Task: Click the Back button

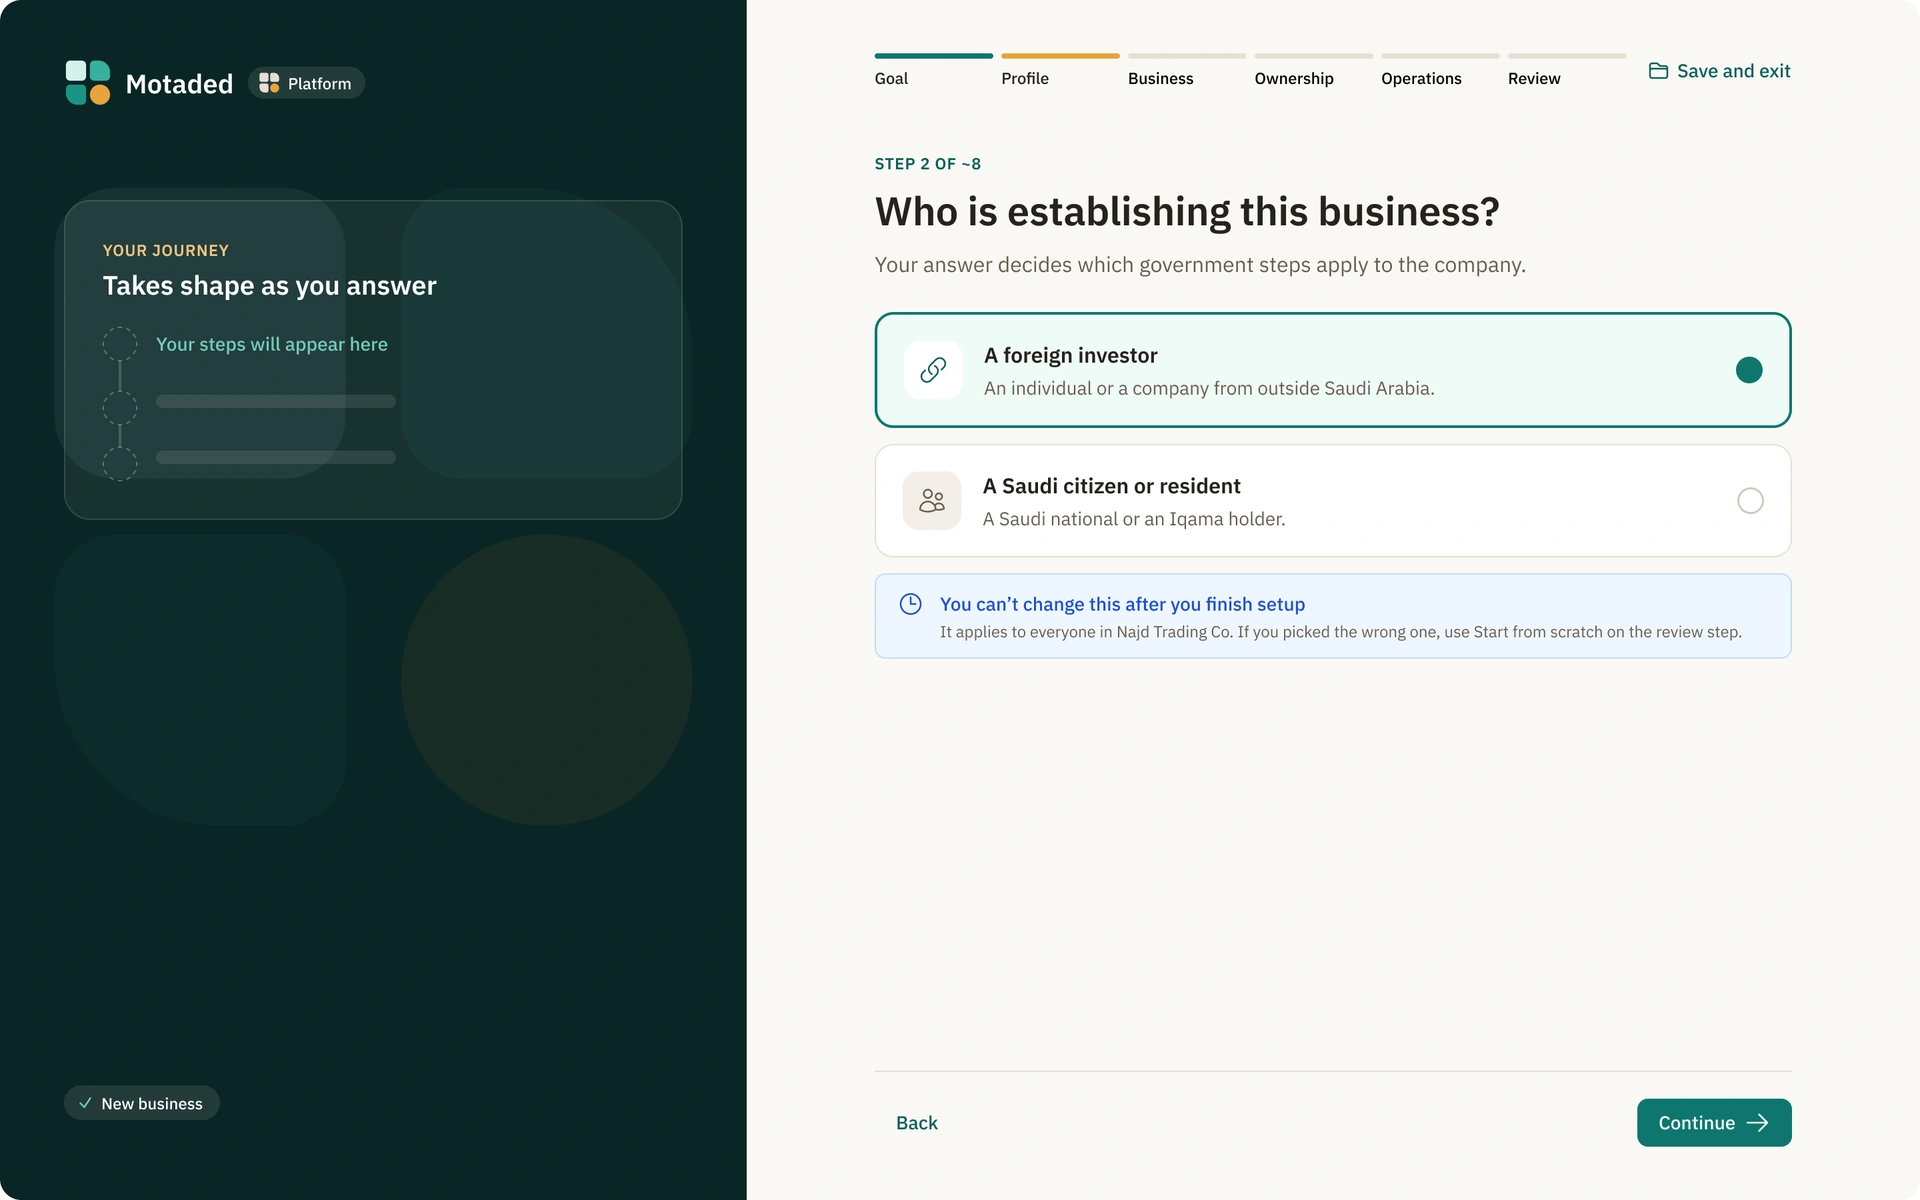Action: 917,1123
